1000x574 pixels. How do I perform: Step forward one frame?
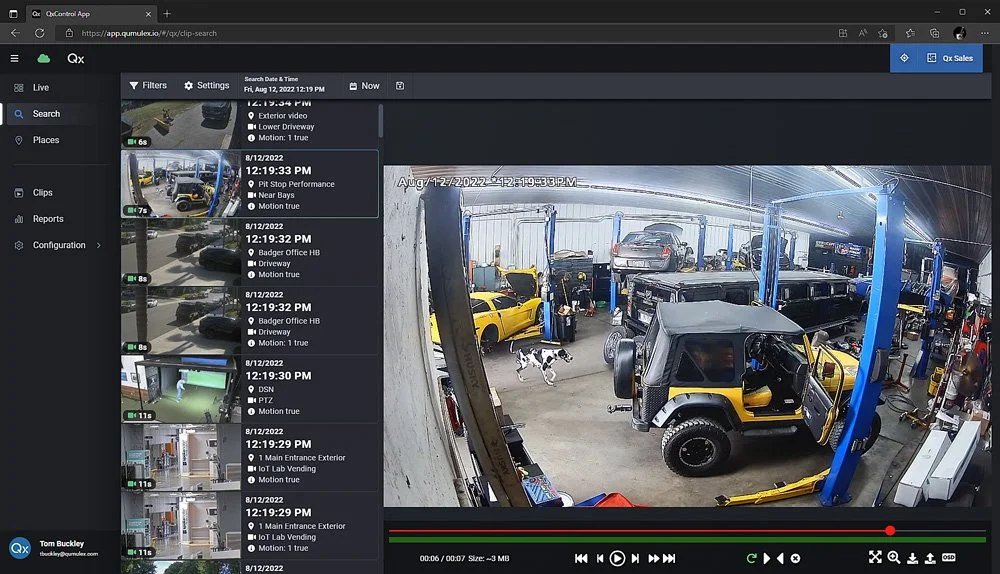635,558
